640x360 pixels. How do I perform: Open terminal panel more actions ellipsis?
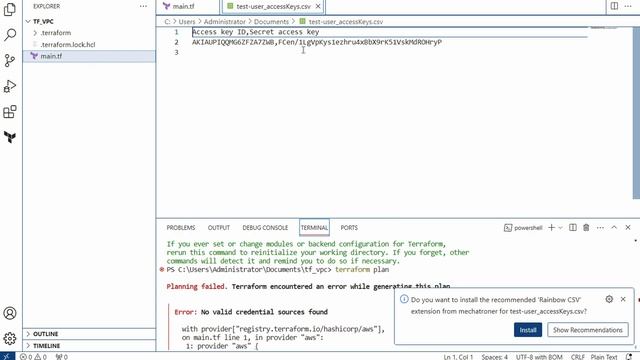click(x=600, y=227)
